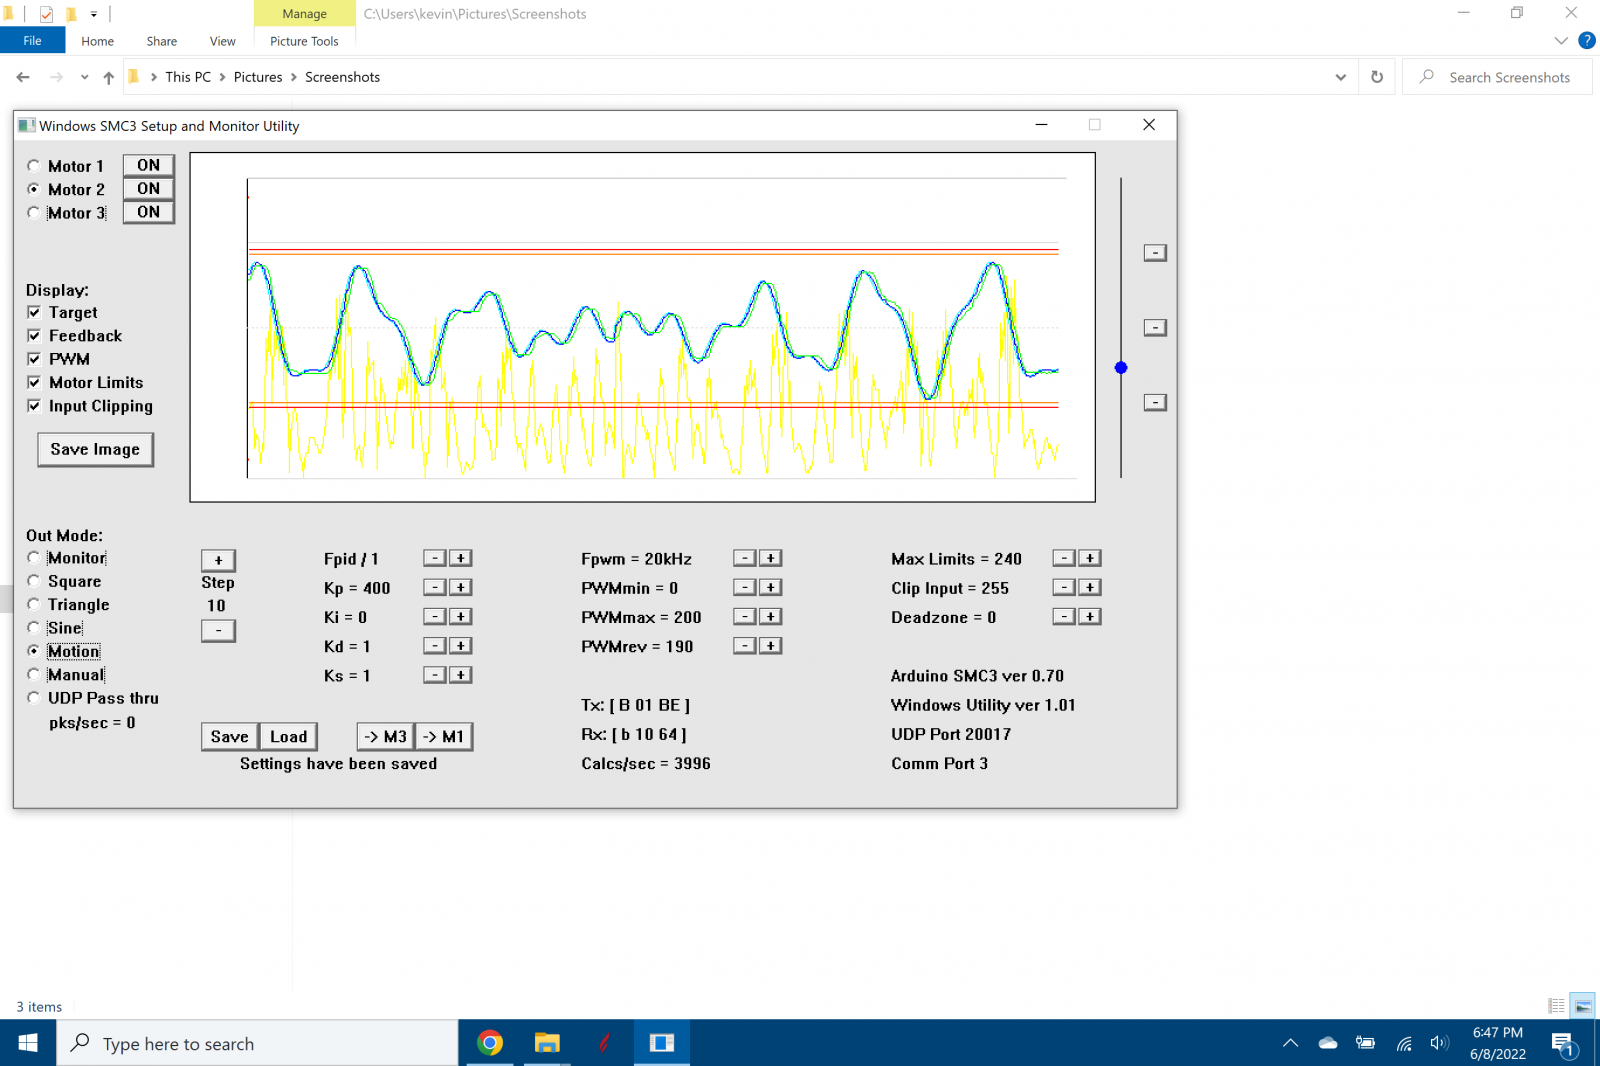
Task: Click the blue manual position slider handle
Action: coord(1121,368)
